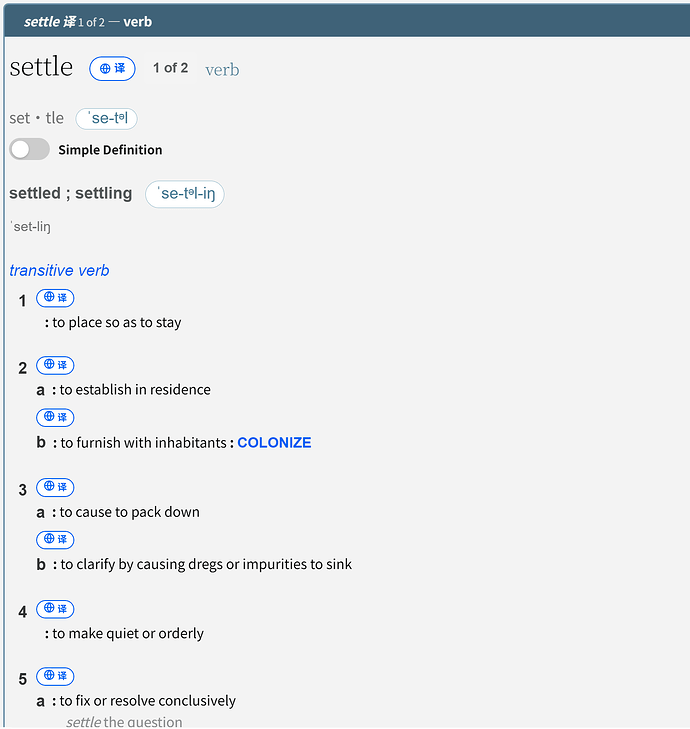
Task: Click the 'transitive verb' label
Action: [60, 271]
